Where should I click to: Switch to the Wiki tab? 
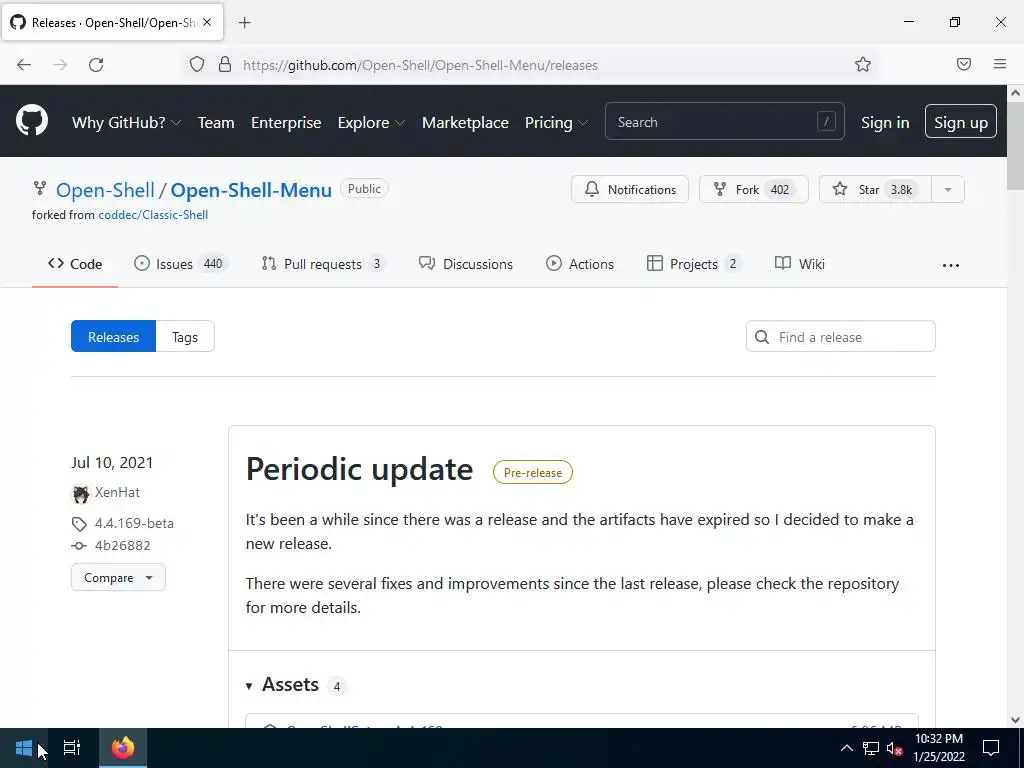799,264
